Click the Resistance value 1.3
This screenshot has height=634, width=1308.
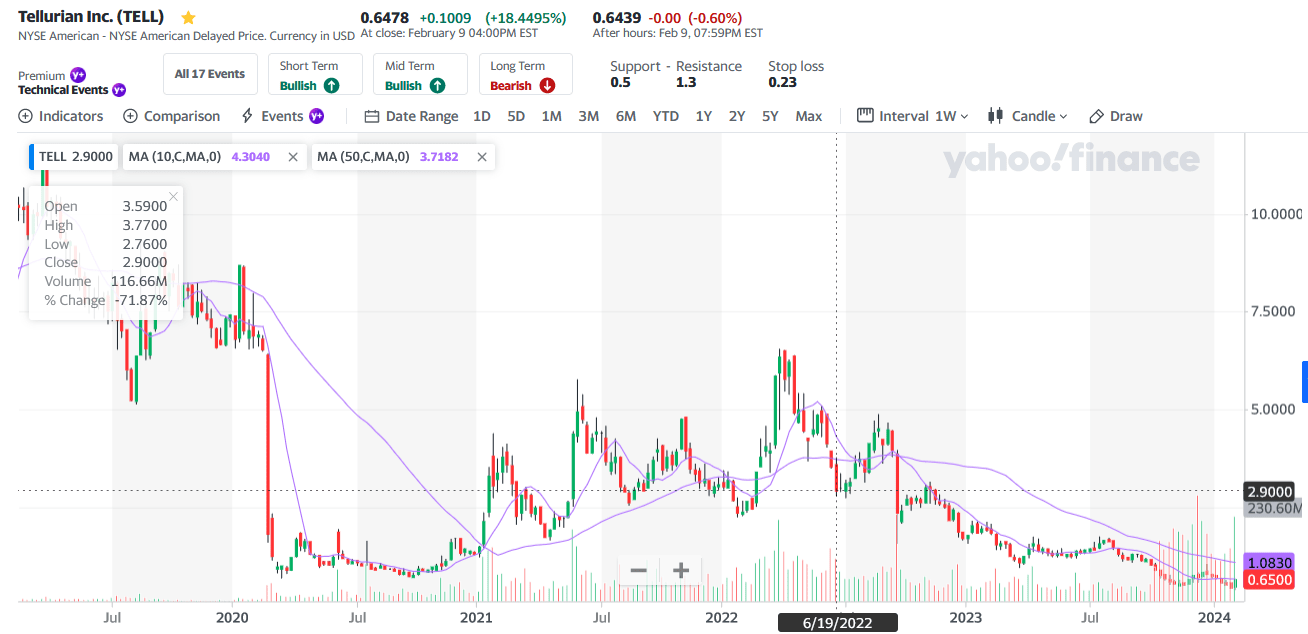[686, 83]
